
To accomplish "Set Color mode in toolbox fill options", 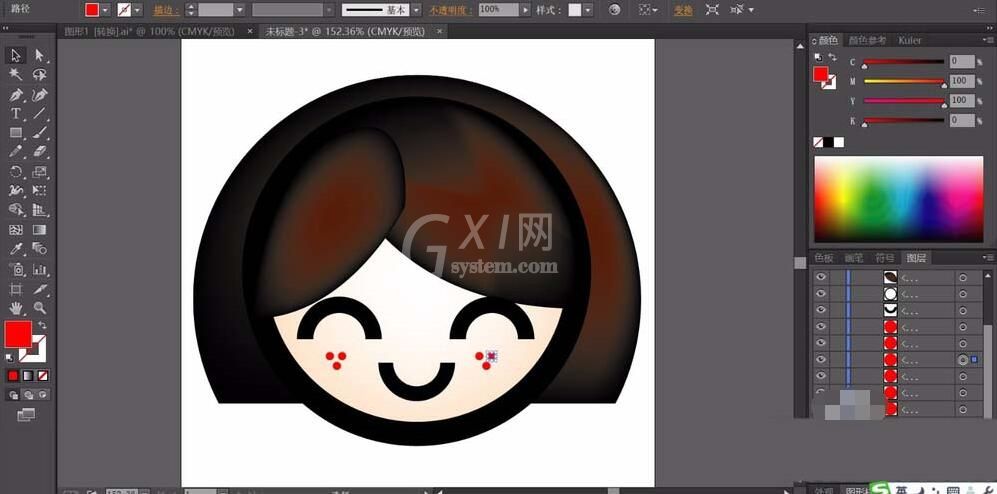I will tap(13, 376).
